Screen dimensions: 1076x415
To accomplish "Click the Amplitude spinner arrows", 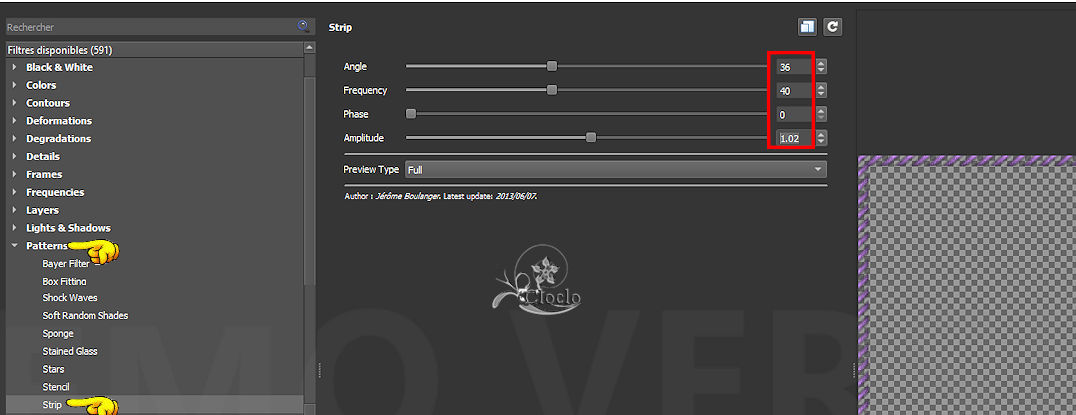I will 821,138.
